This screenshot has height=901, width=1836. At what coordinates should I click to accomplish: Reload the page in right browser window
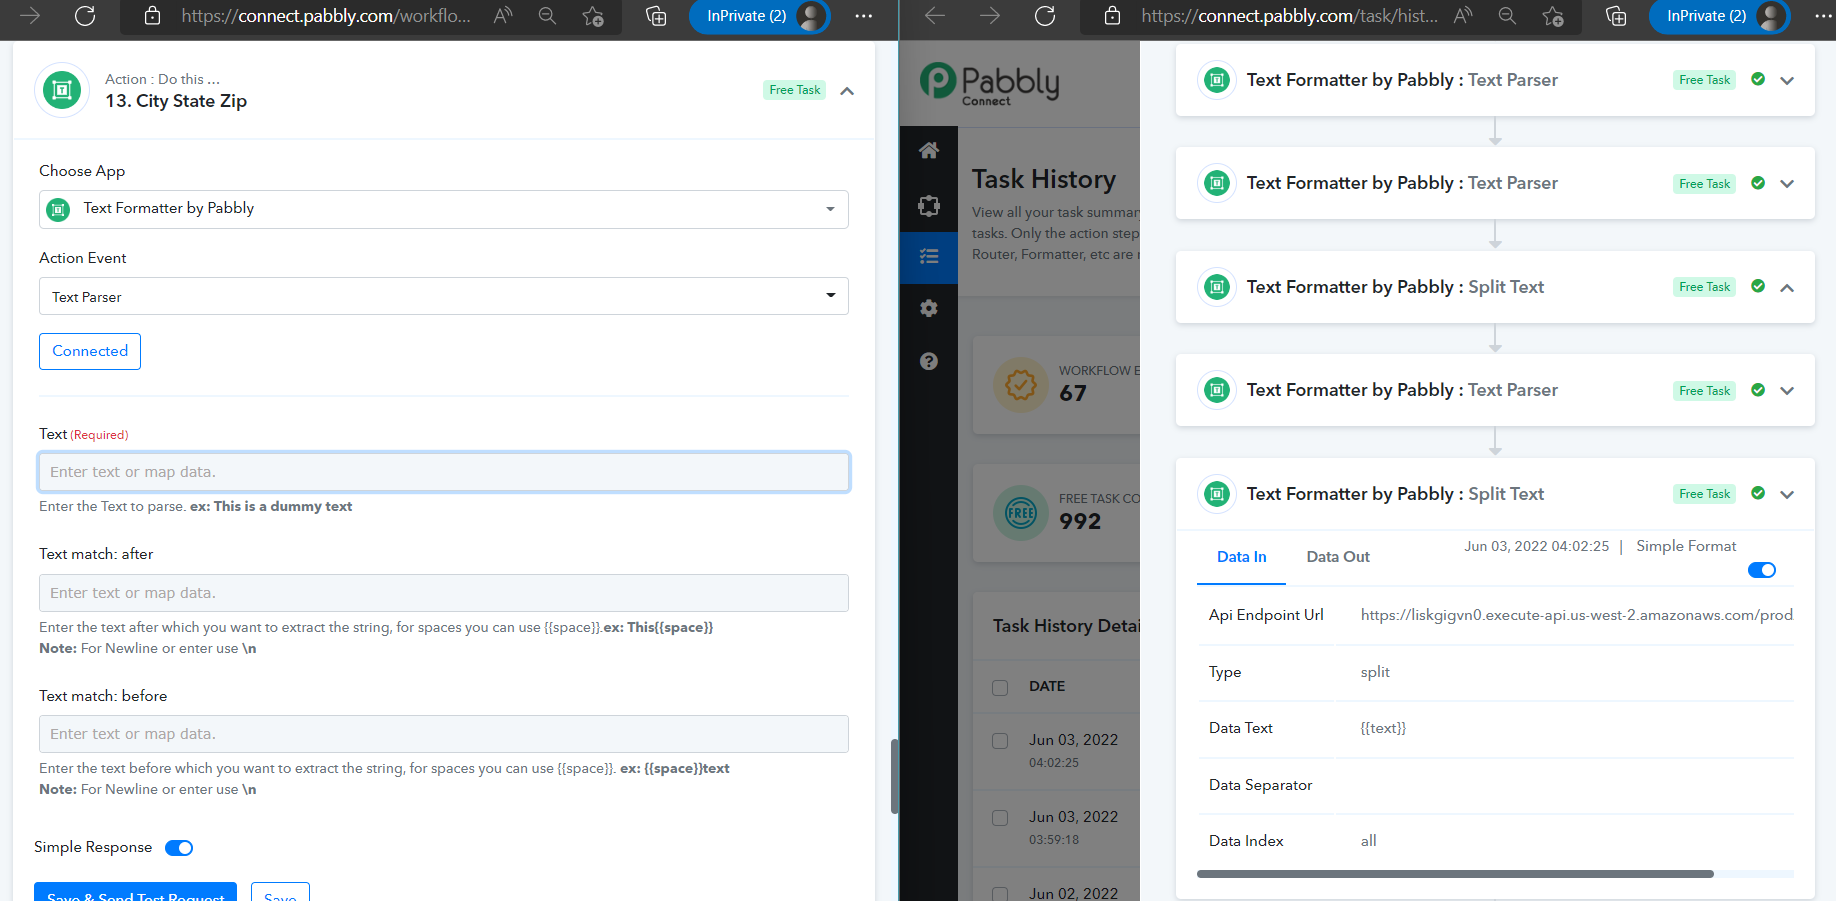[x=1045, y=16]
